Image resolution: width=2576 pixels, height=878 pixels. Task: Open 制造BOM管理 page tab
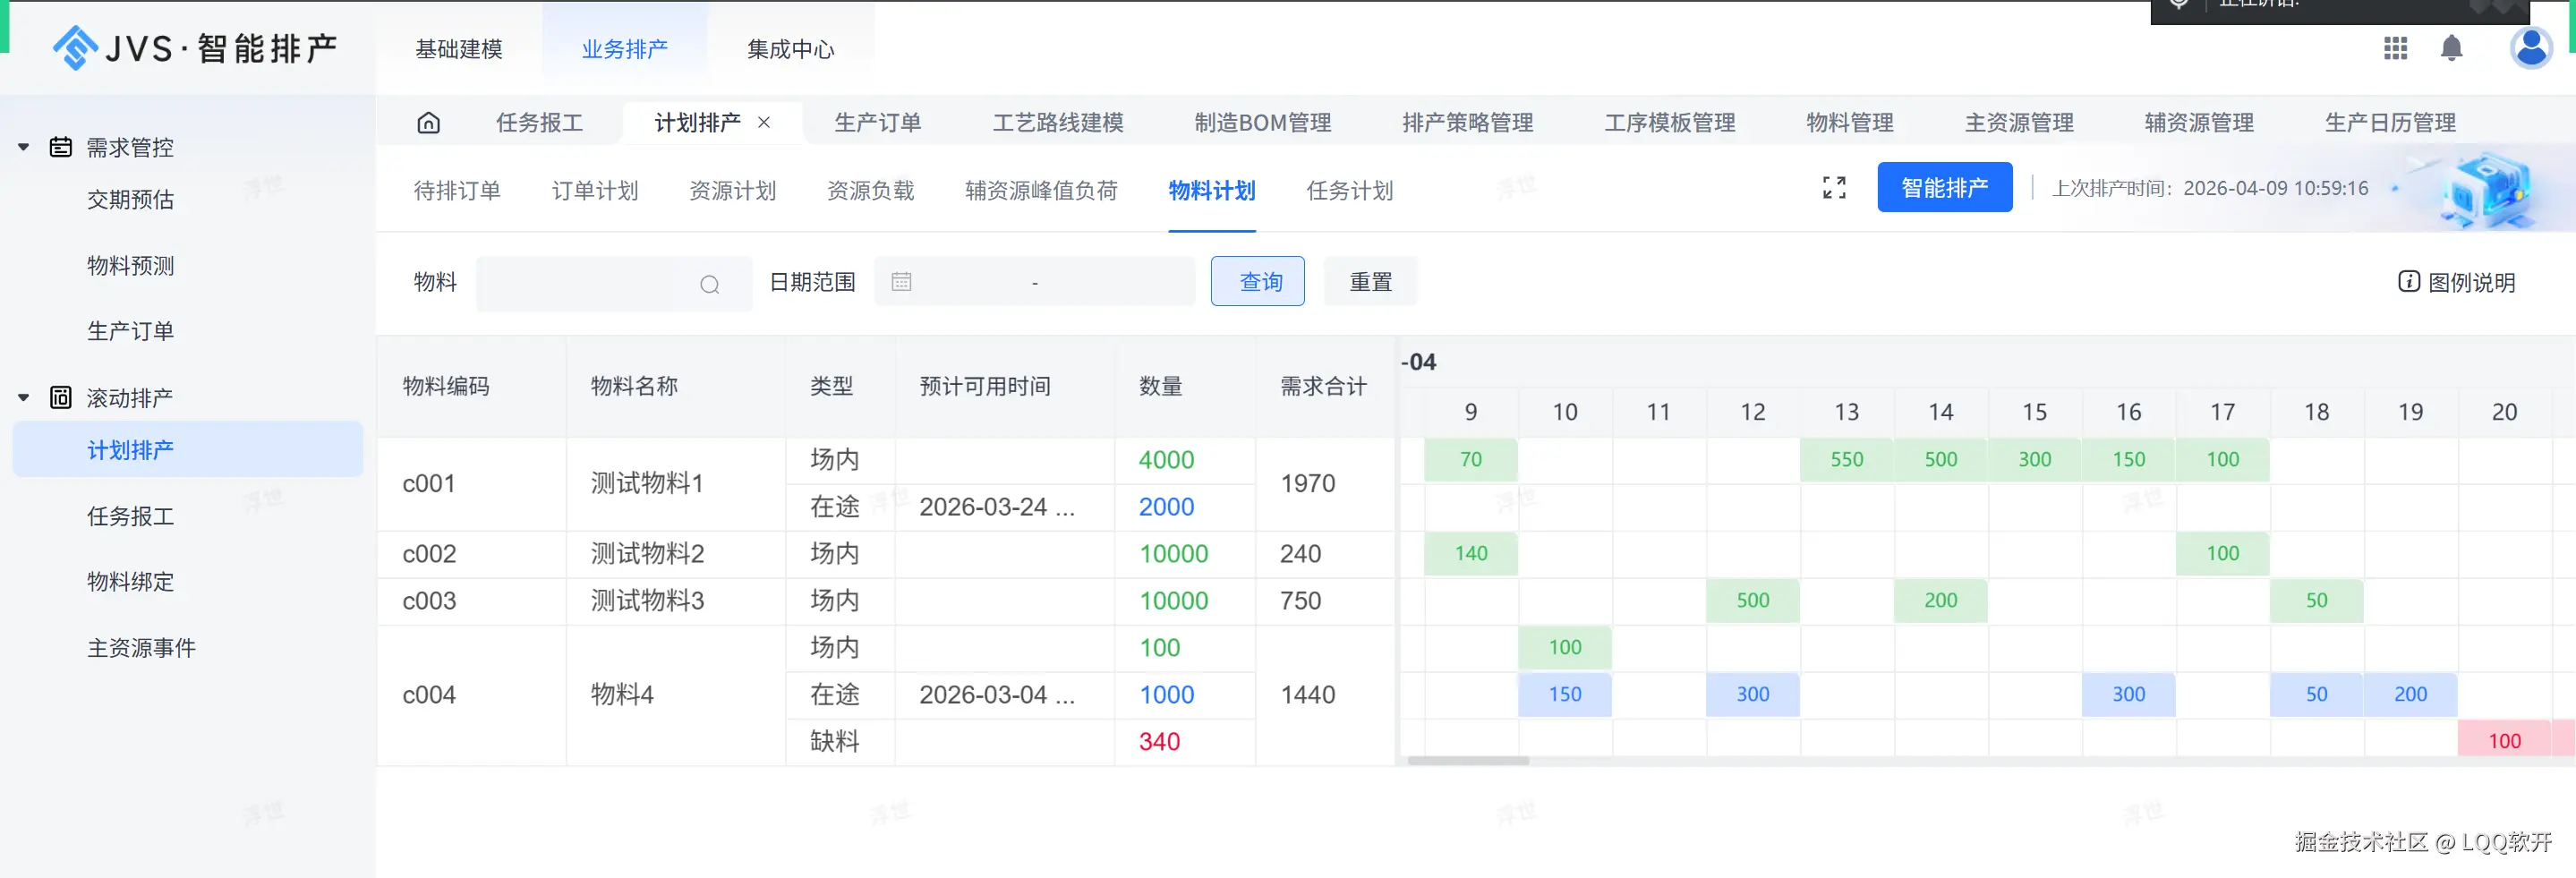pos(1263,122)
